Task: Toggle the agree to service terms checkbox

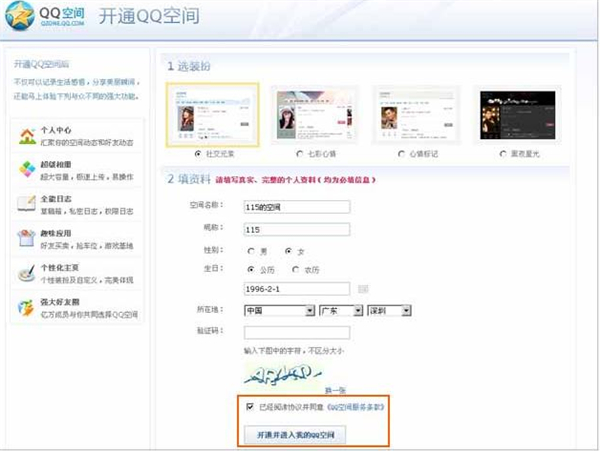Action: (x=250, y=407)
